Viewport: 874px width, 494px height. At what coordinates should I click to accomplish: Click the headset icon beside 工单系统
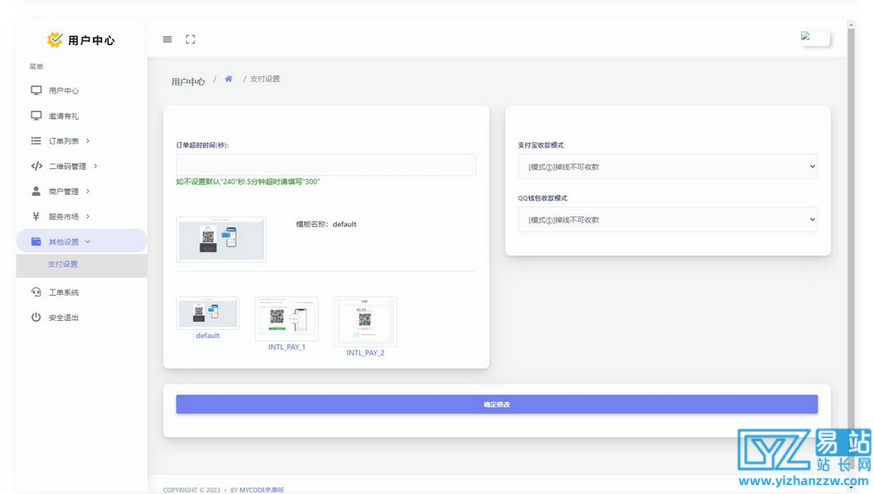[36, 292]
